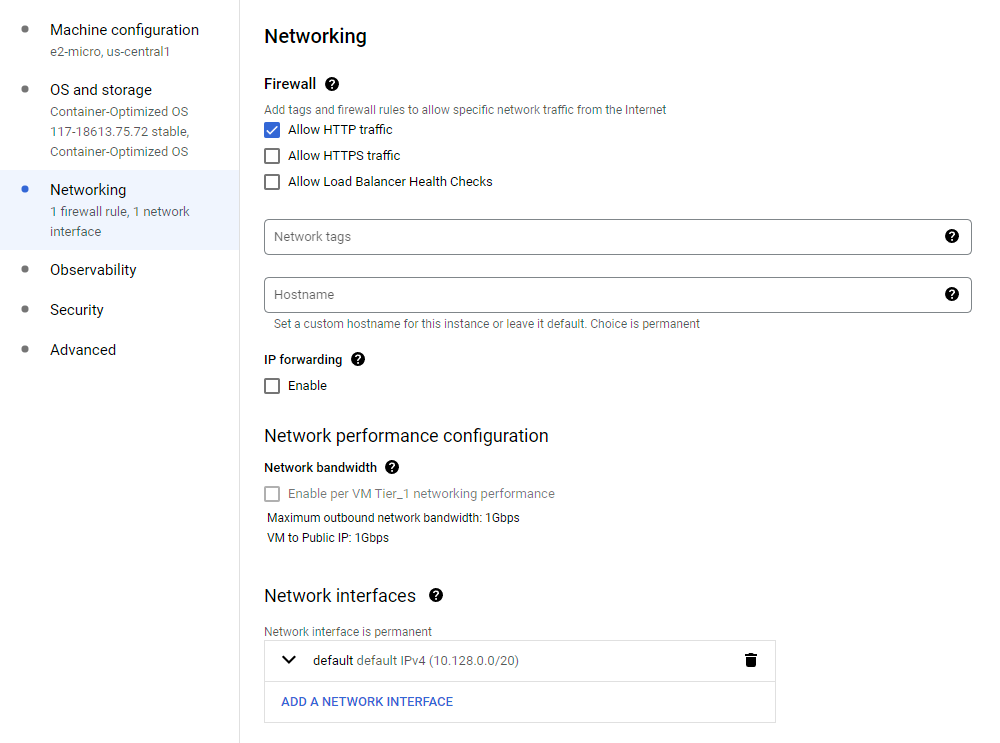The image size is (1000, 743).
Task: Expand the default network interface chevron
Action: (290, 660)
